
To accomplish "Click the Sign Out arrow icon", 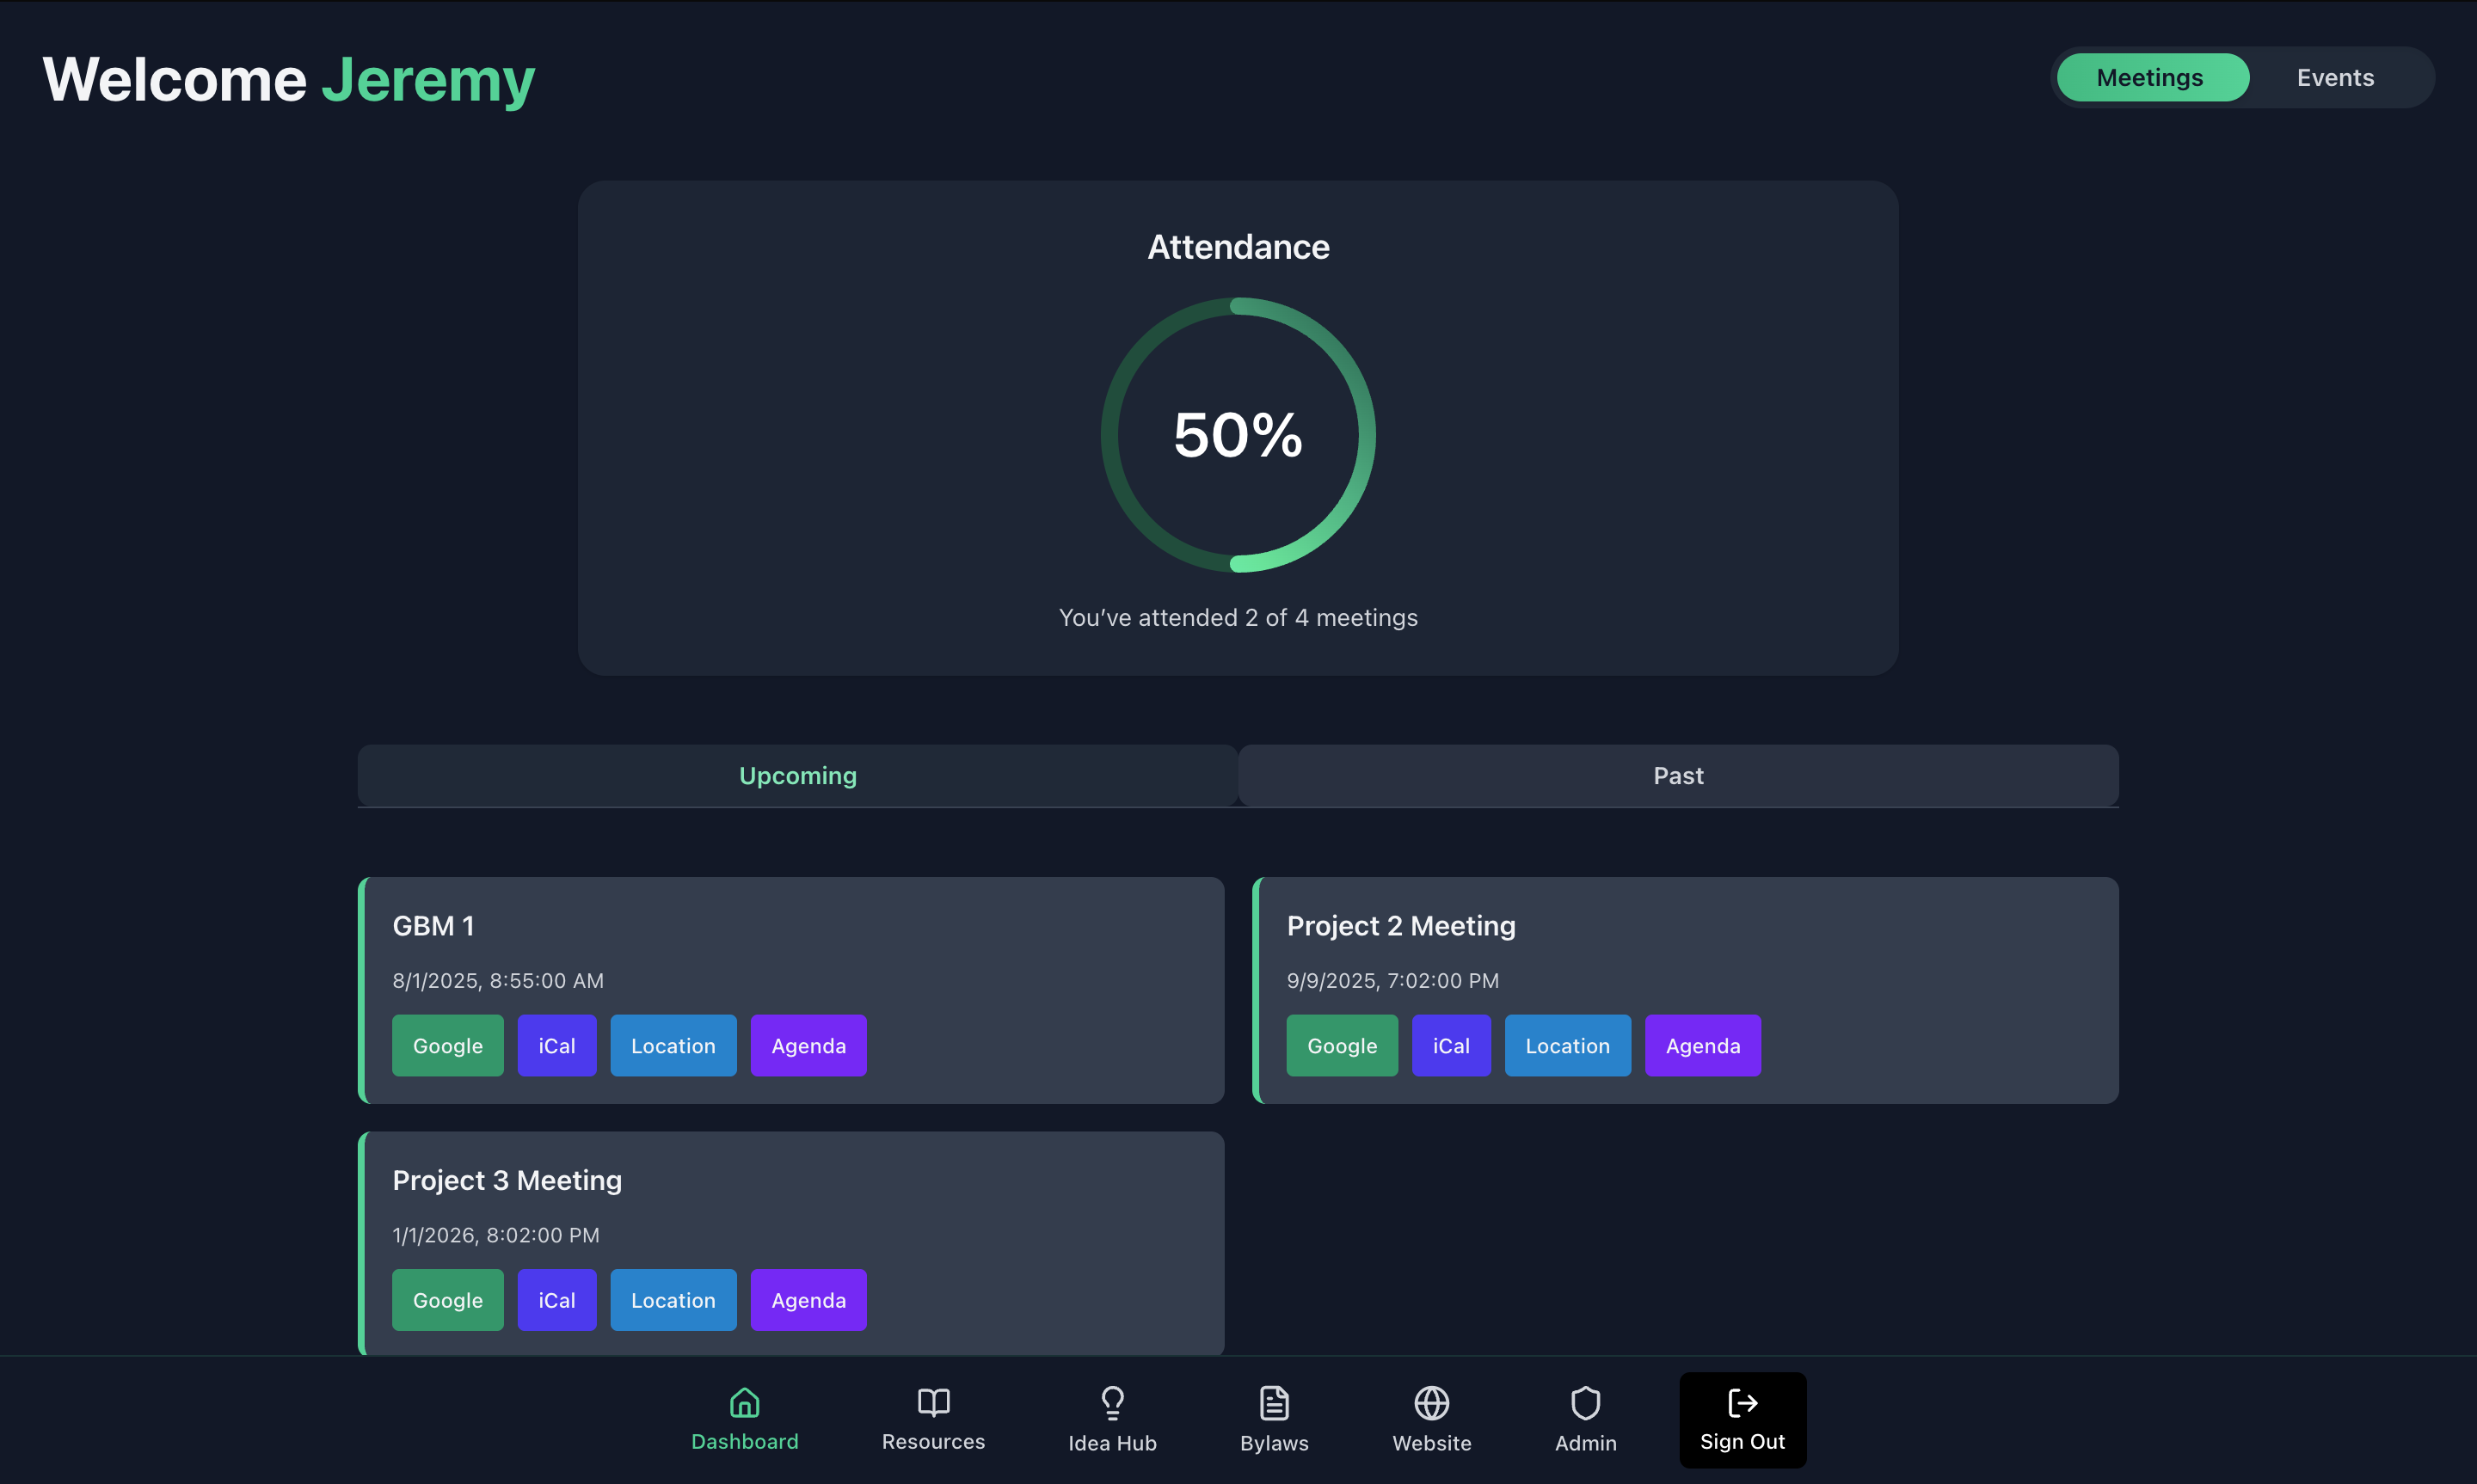I will coord(1742,1402).
